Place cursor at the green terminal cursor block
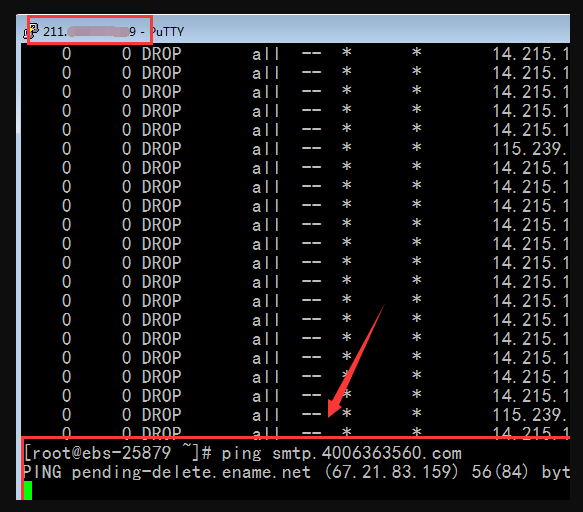This screenshot has height=512, width=583. 28,490
